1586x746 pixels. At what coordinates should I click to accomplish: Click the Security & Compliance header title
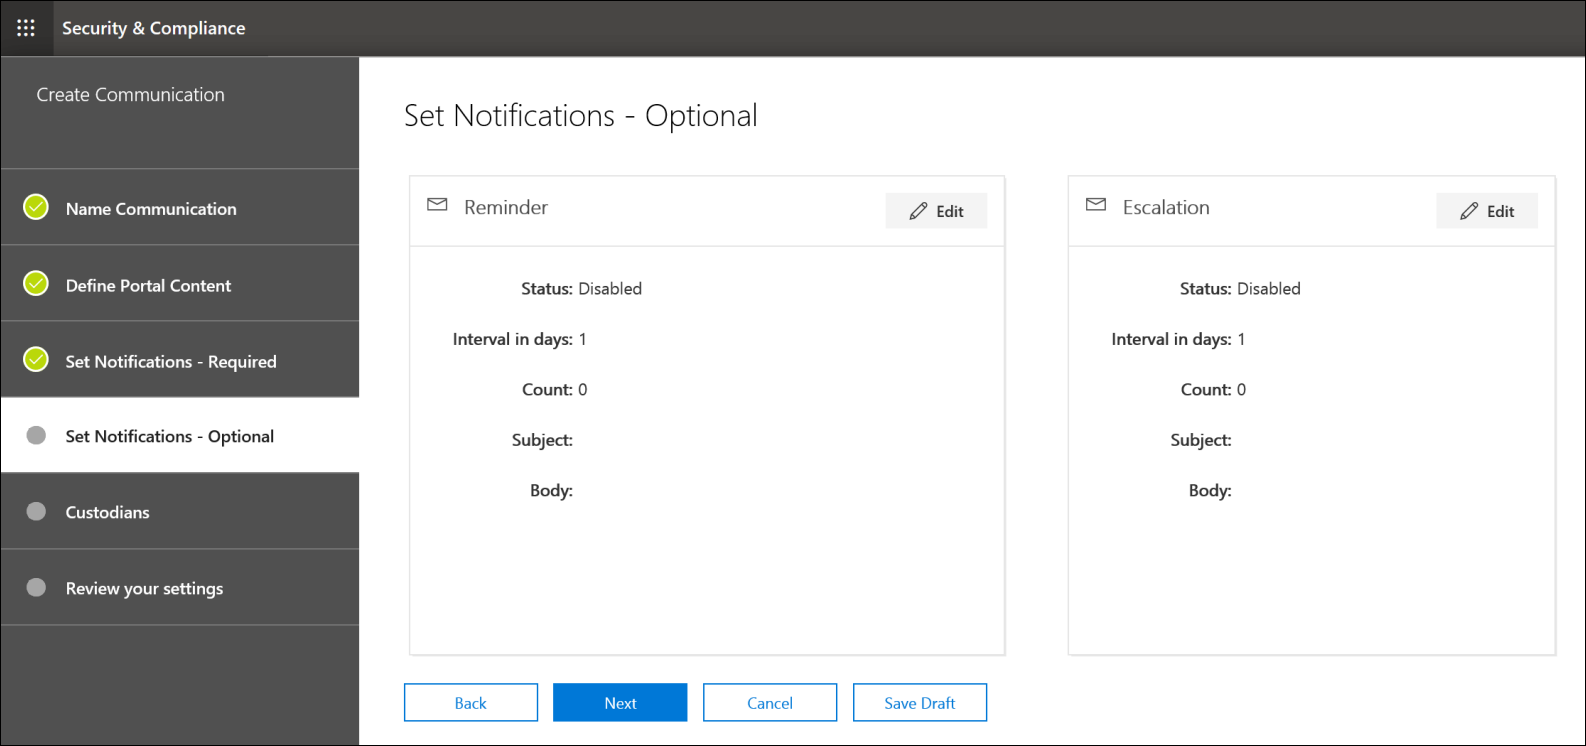[153, 28]
